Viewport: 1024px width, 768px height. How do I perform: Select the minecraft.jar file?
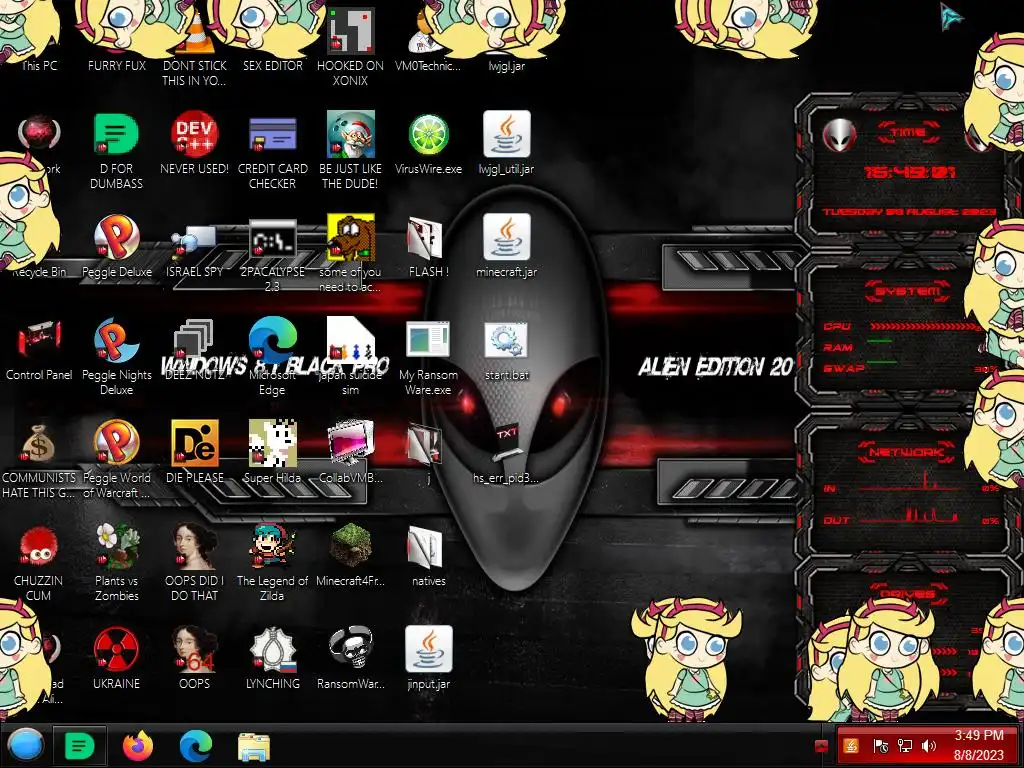click(506, 237)
